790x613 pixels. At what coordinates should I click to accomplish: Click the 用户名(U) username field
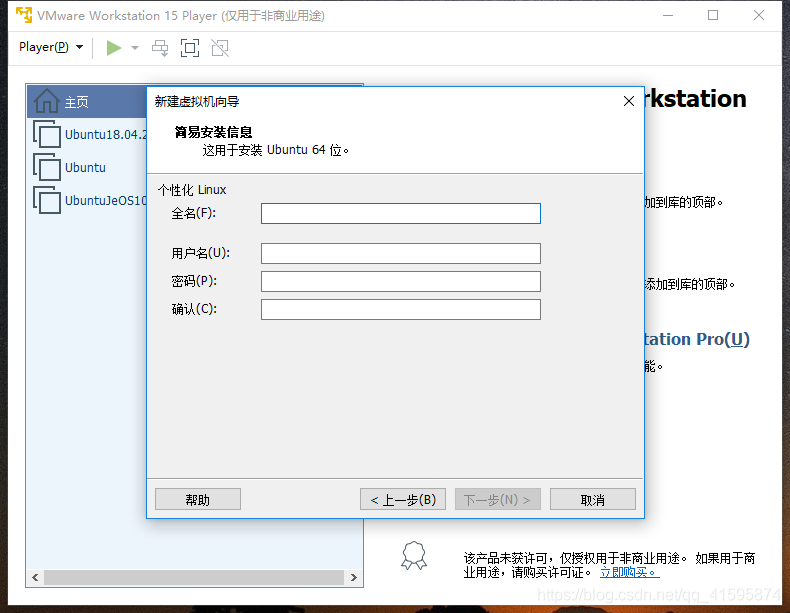pos(401,253)
